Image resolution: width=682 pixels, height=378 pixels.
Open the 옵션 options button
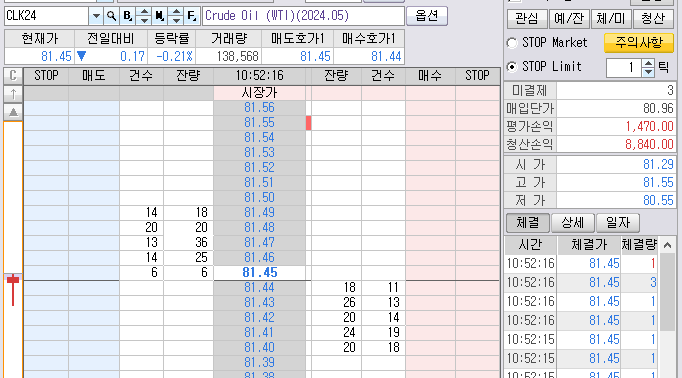click(x=427, y=16)
